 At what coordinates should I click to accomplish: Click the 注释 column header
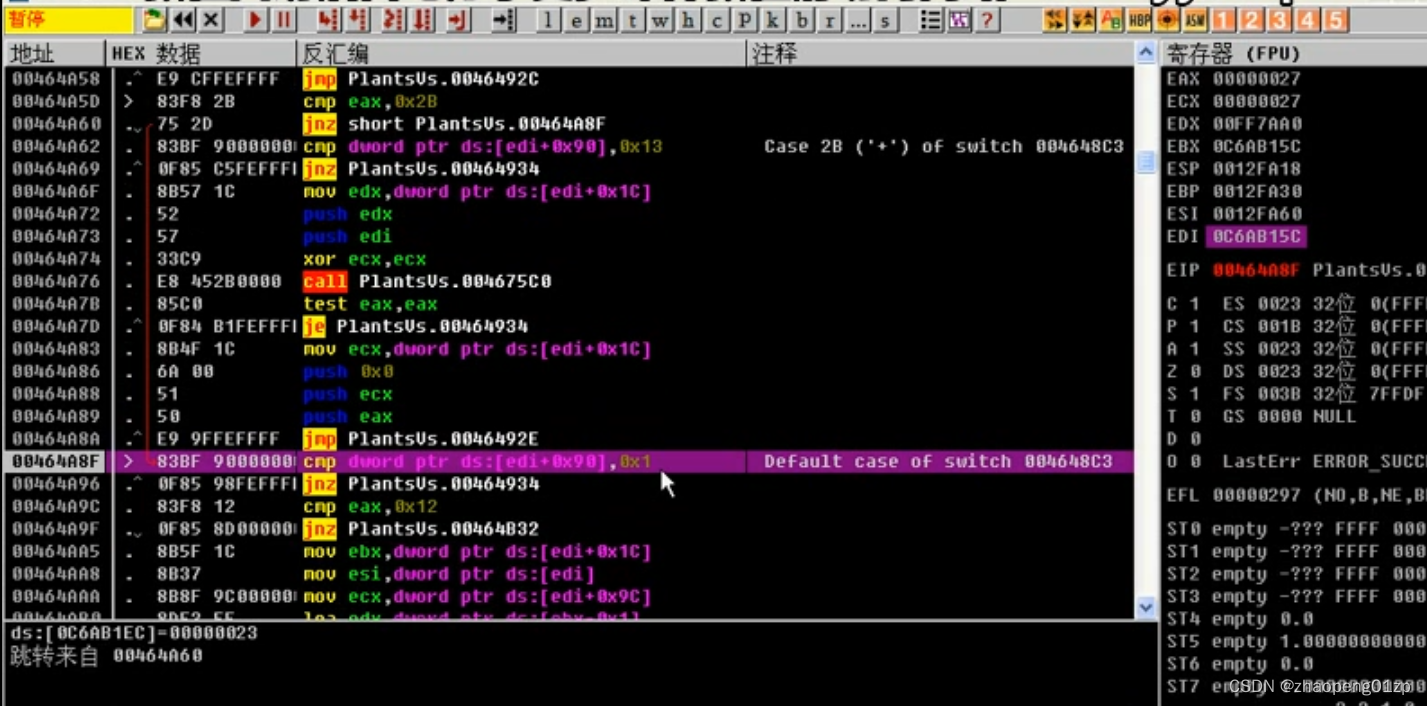click(941, 54)
